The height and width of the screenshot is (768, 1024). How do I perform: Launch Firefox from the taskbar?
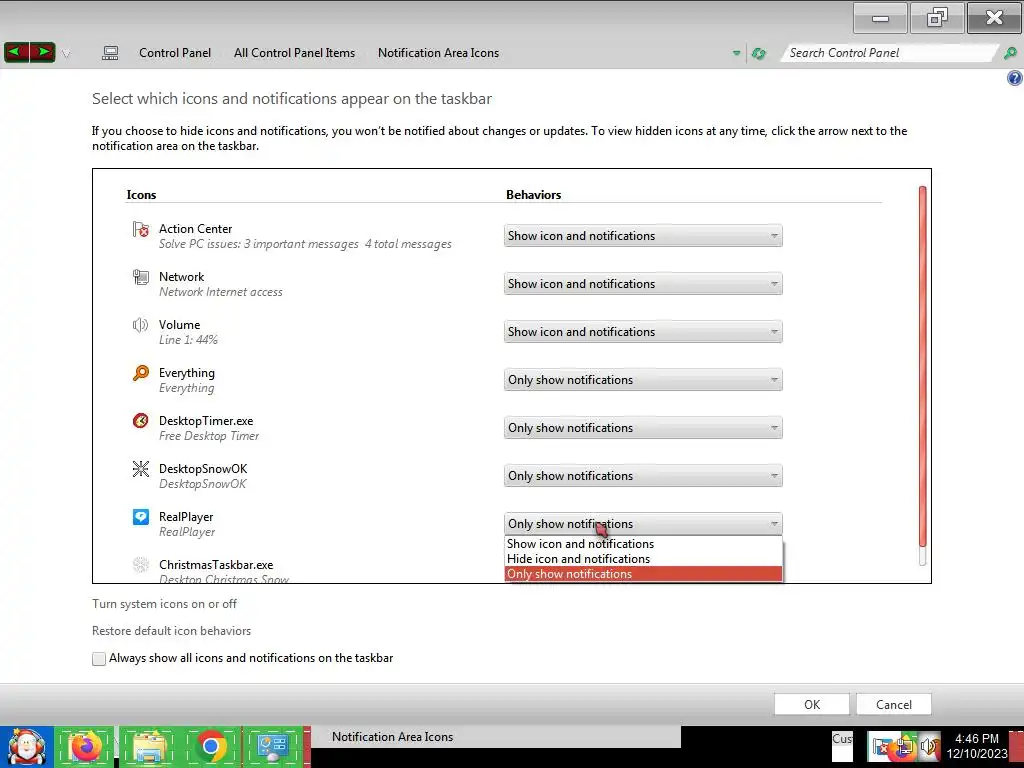(x=85, y=746)
